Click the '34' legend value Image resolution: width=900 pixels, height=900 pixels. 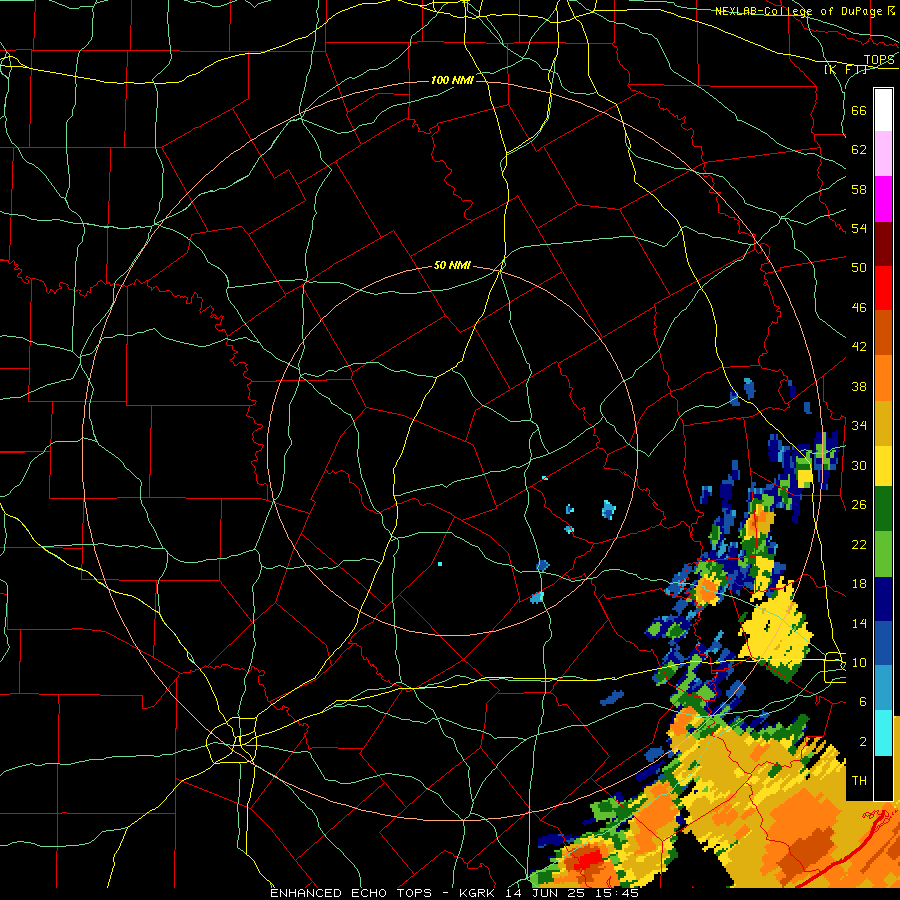tap(859, 425)
